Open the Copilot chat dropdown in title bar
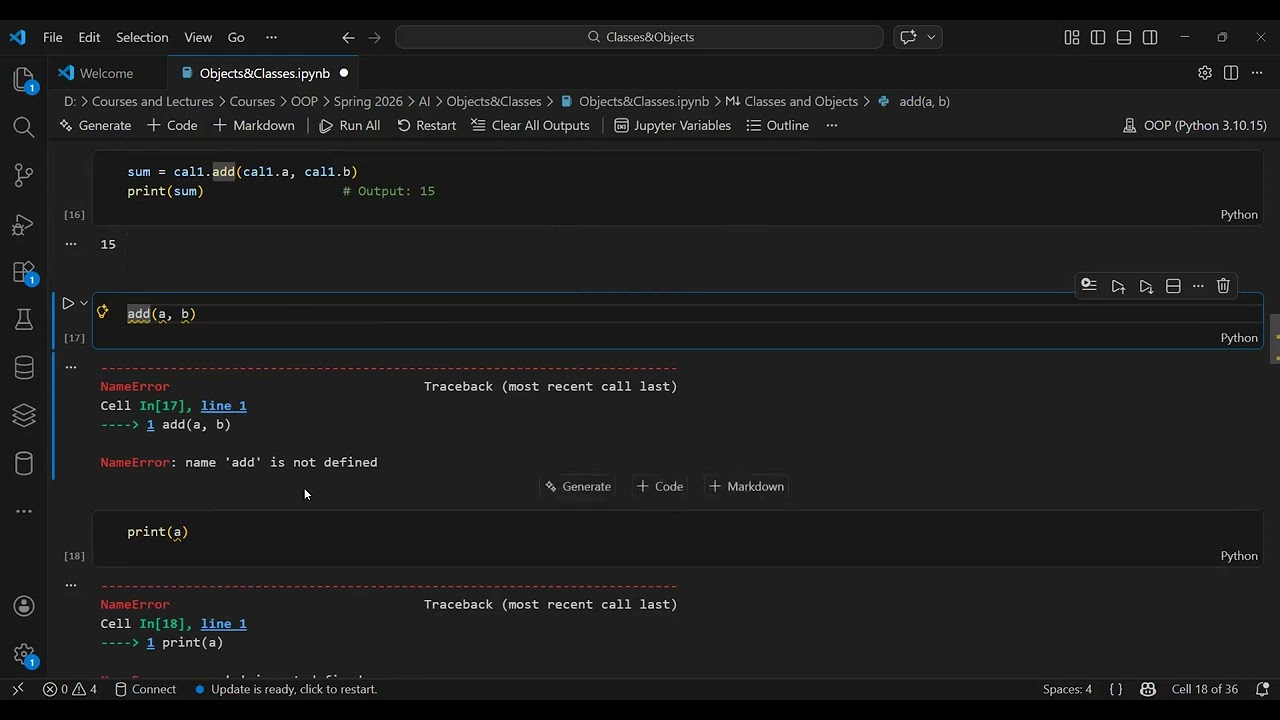This screenshot has height=720, width=1280. pyautogui.click(x=932, y=37)
